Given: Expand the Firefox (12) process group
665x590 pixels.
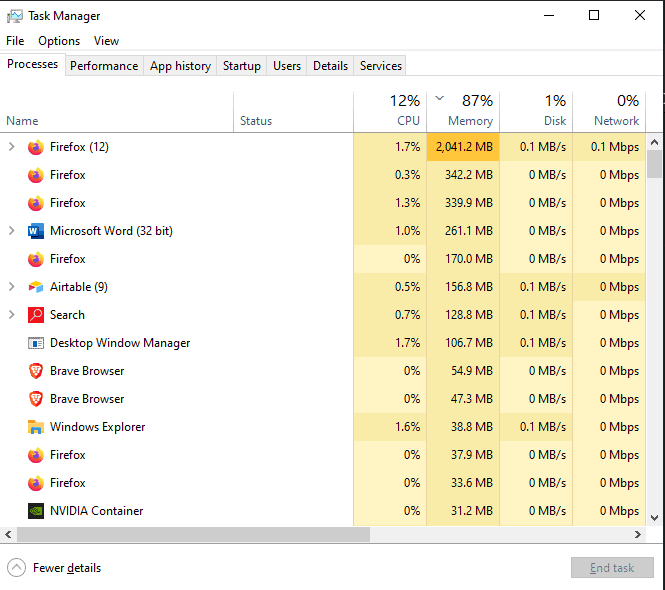Looking at the screenshot, I should point(12,147).
